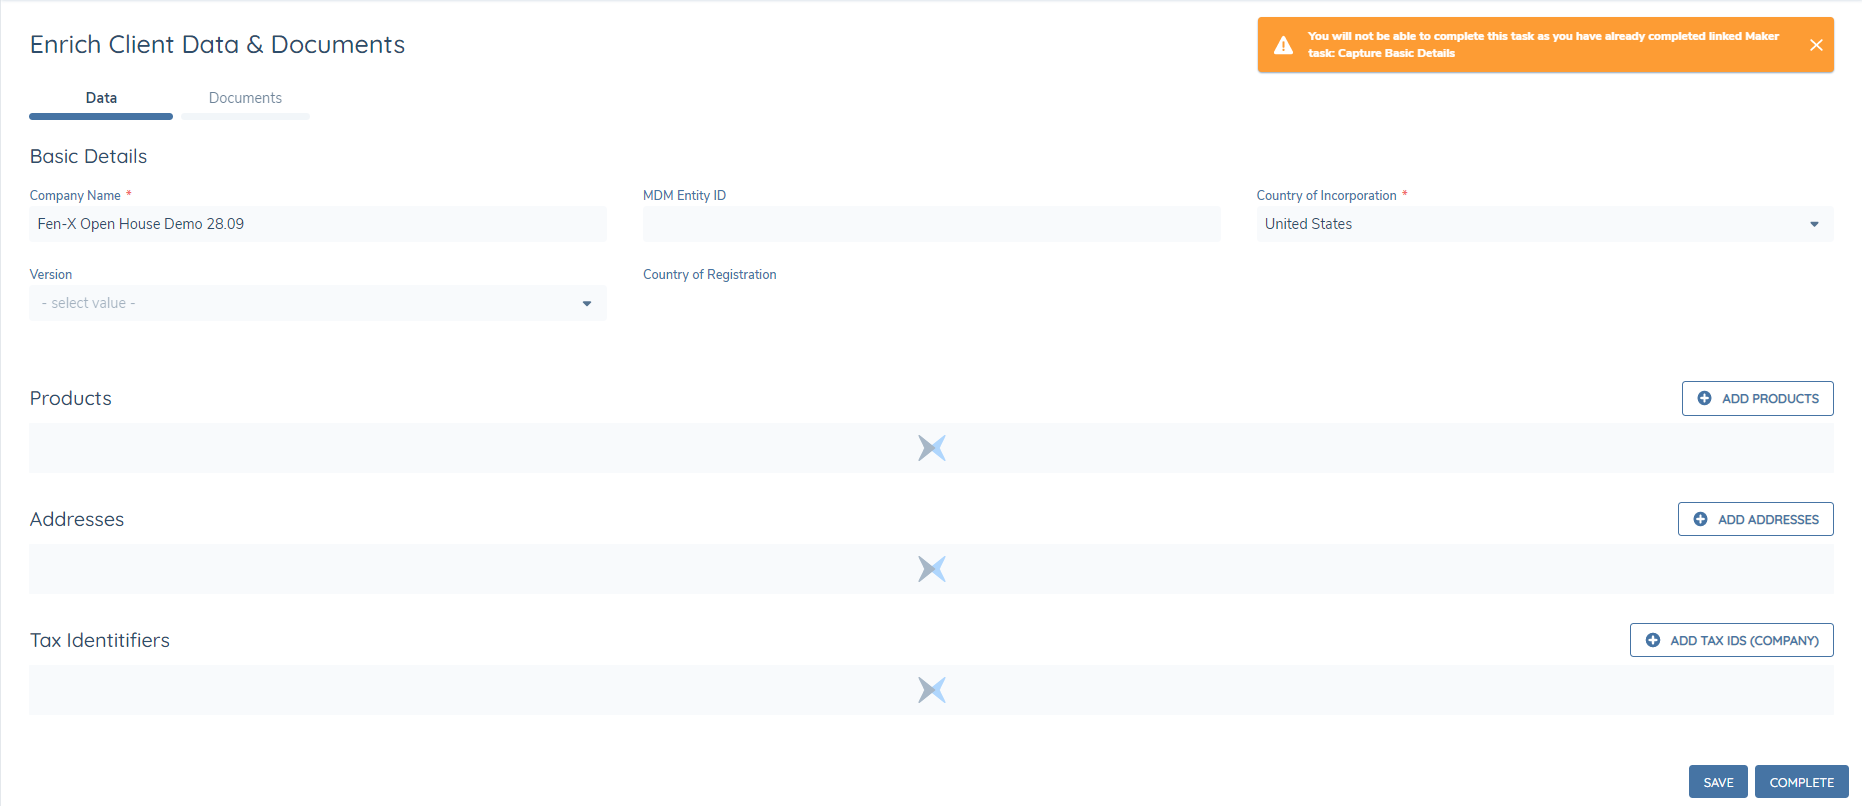Switch to the Documents tab
Viewport: 1862px width, 806px height.
(x=245, y=98)
